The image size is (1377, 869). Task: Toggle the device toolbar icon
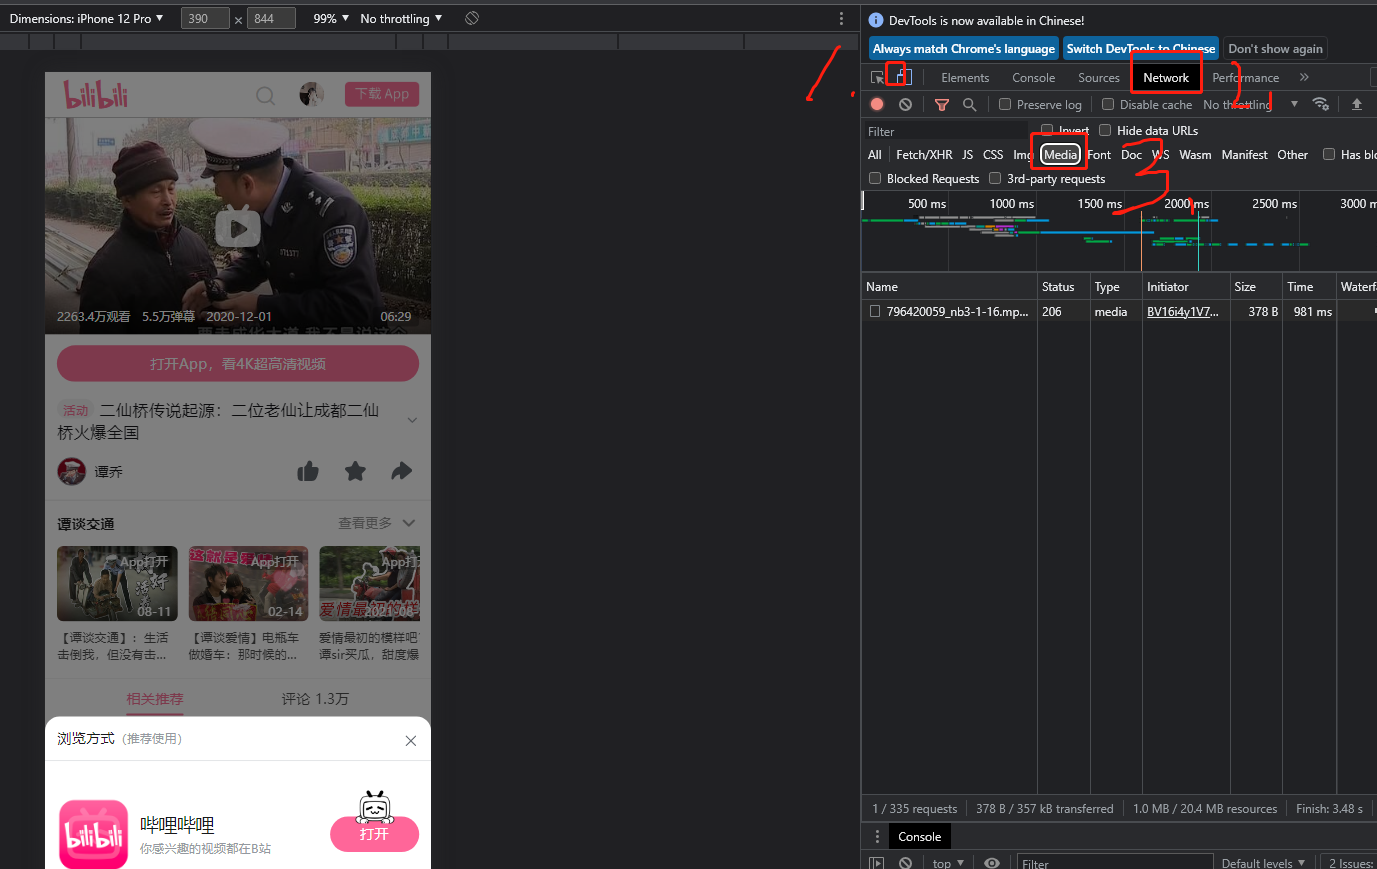(901, 77)
